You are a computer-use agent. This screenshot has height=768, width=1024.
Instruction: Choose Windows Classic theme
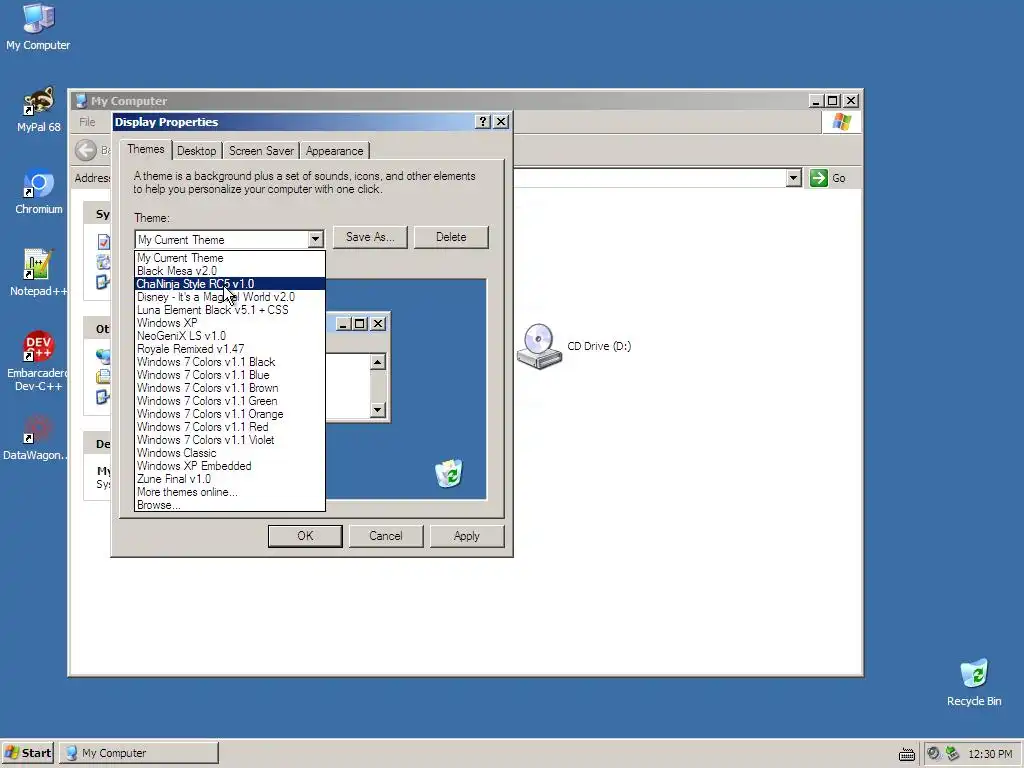tap(230, 453)
